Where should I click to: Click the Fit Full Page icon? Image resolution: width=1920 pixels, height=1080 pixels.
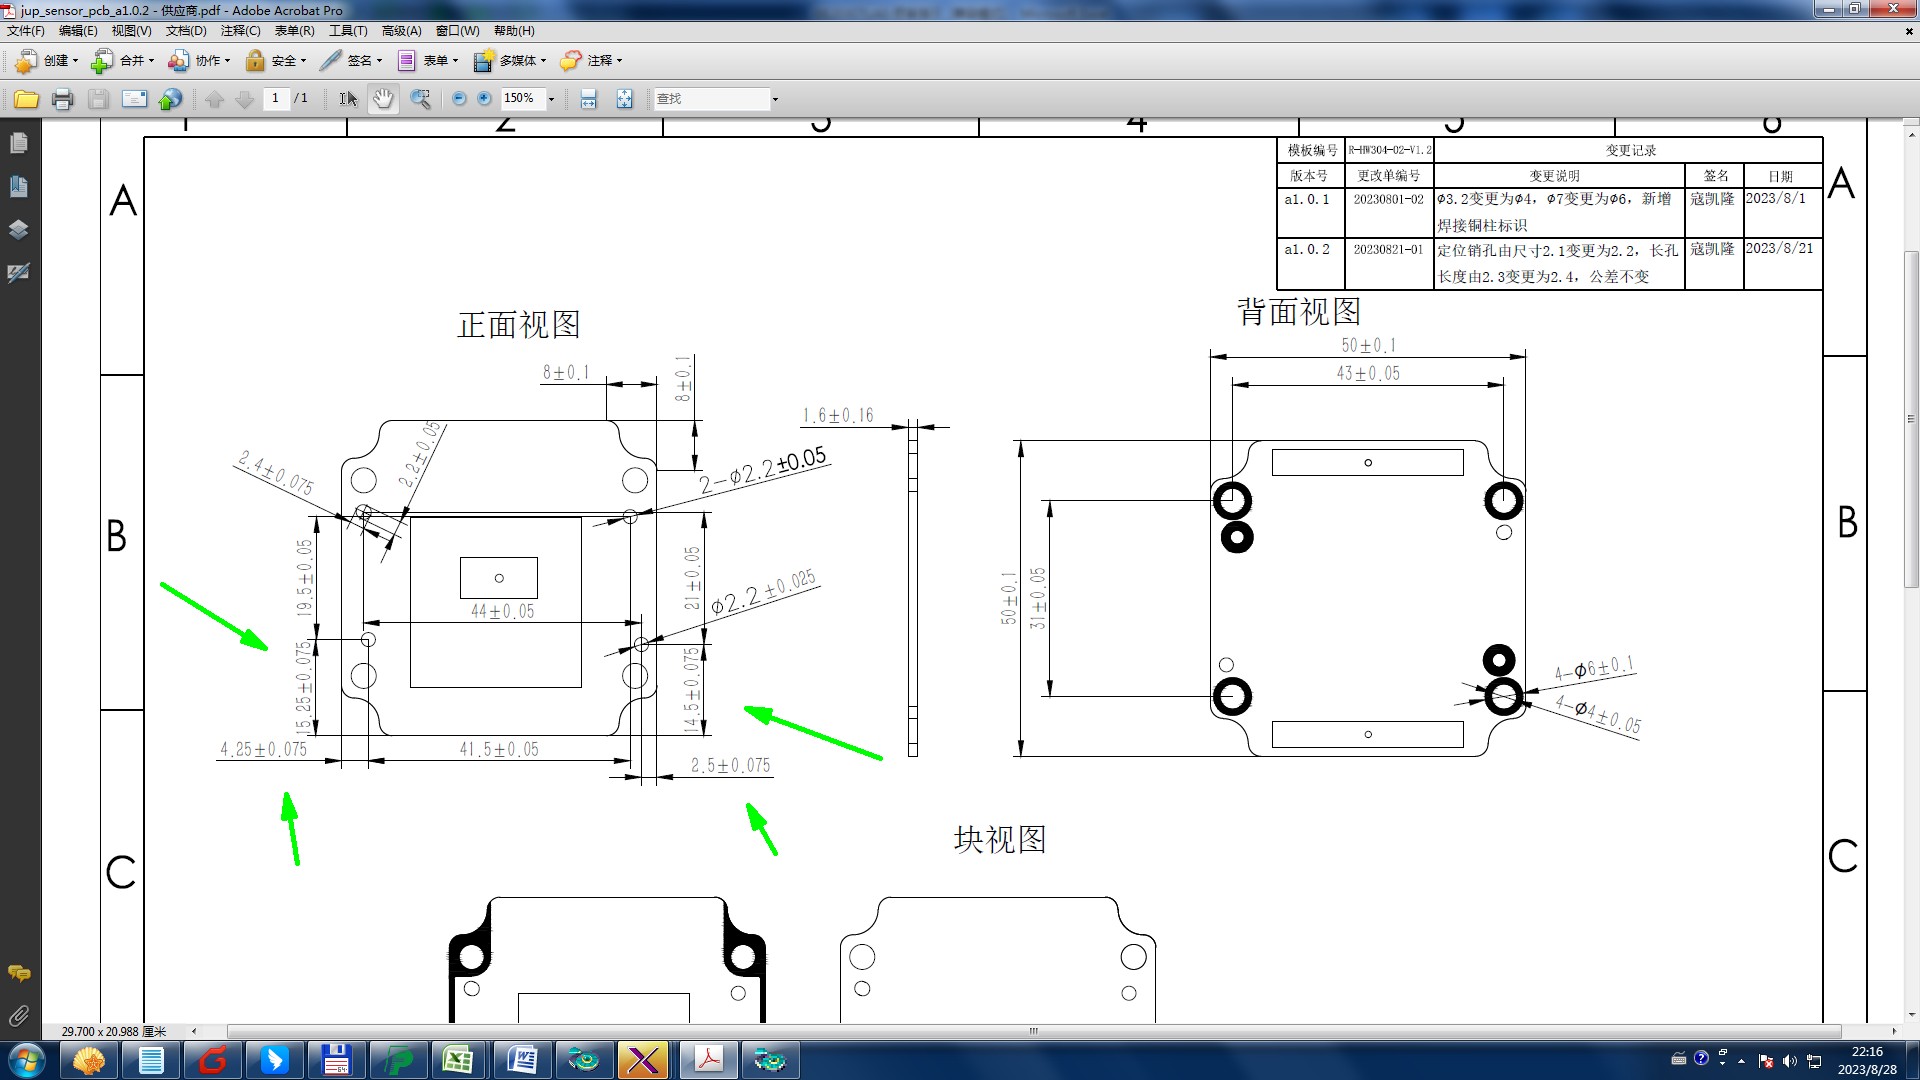coord(624,99)
